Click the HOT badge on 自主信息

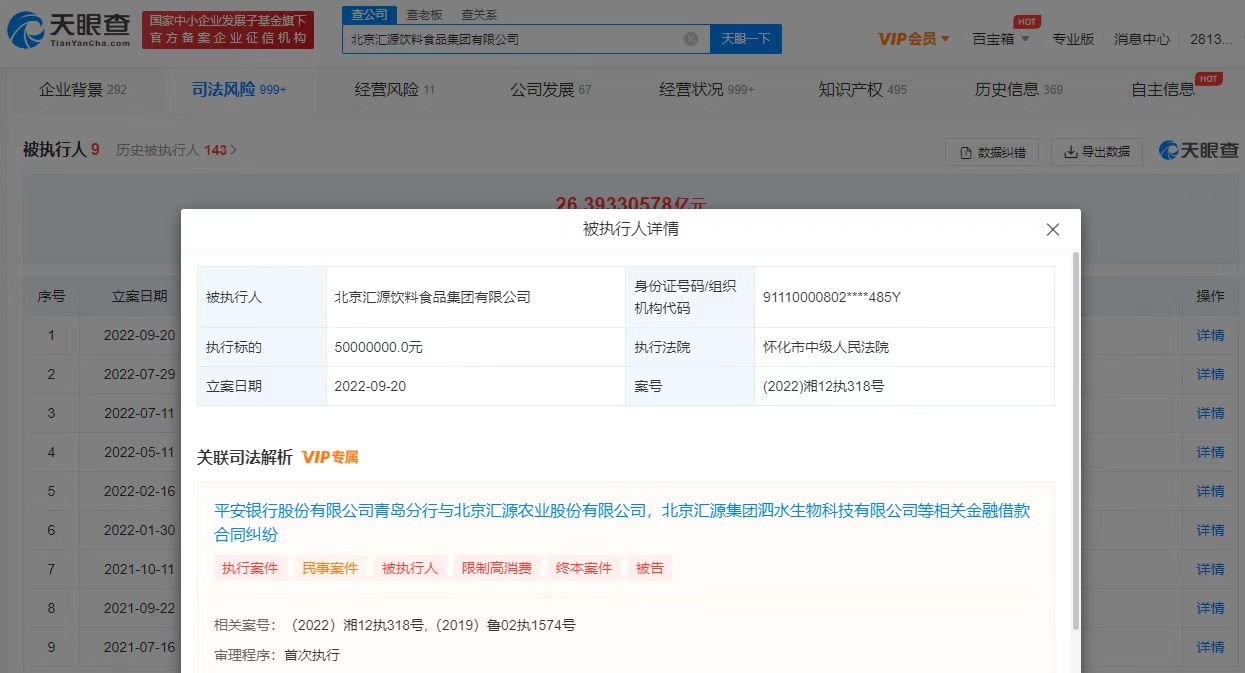tap(1209, 79)
